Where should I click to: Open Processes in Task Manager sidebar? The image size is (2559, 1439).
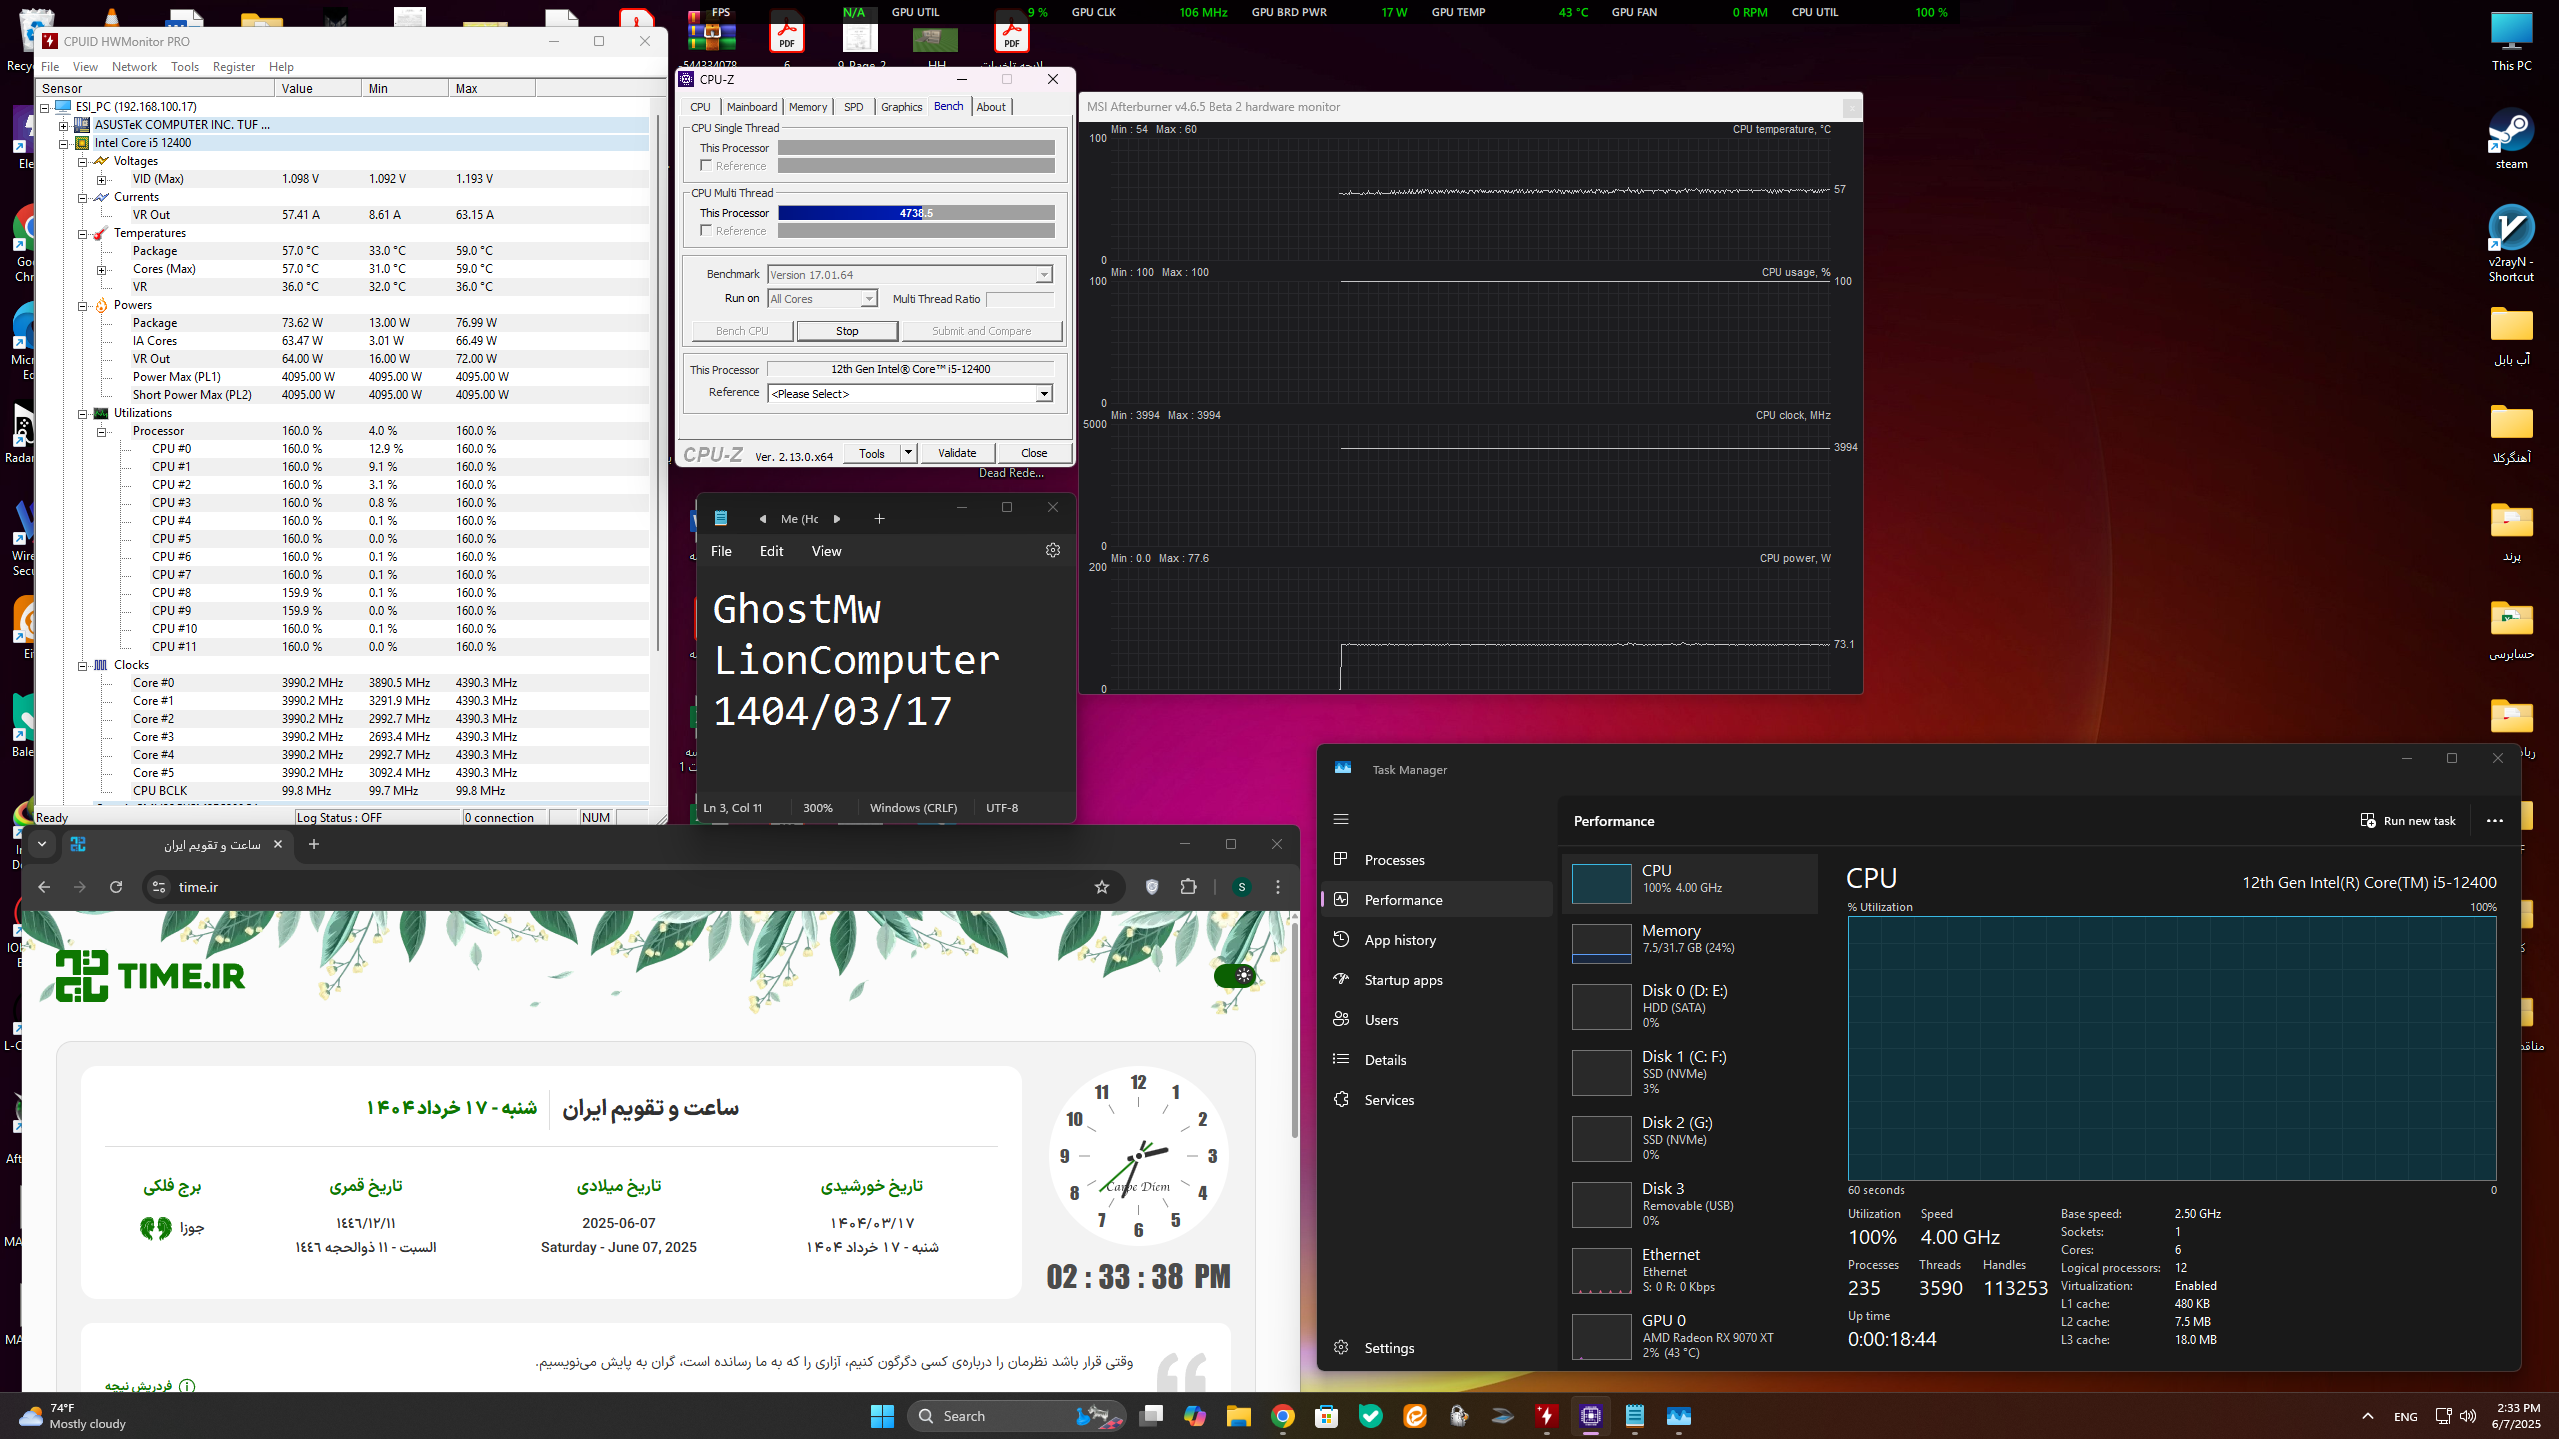pyautogui.click(x=1393, y=860)
